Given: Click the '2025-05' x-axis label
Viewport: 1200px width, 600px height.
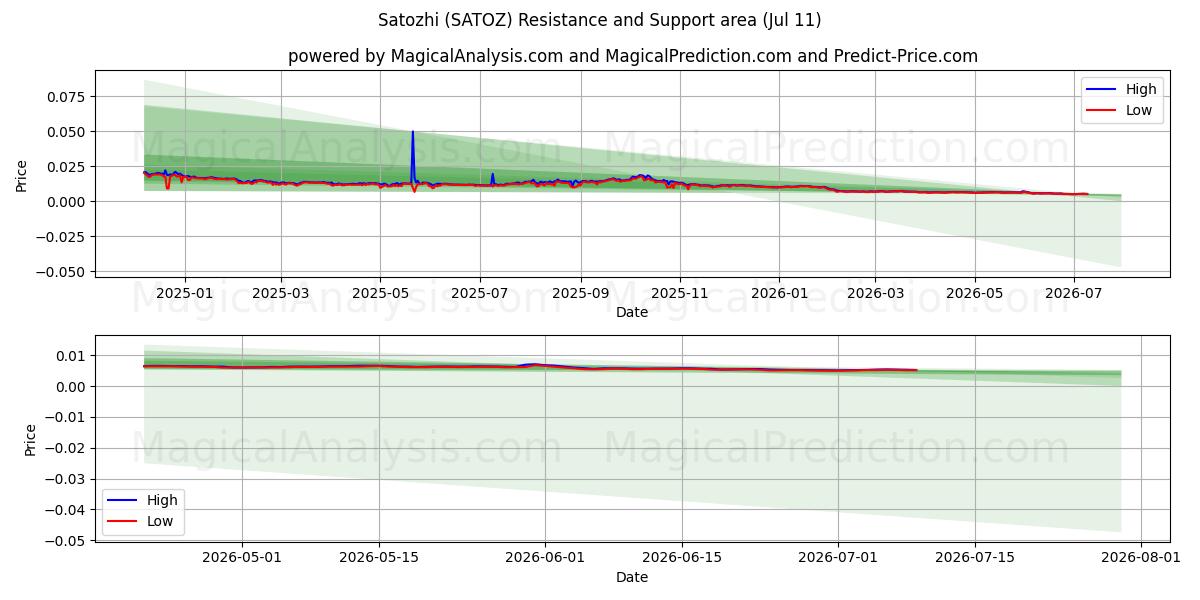Looking at the screenshot, I should (380, 293).
